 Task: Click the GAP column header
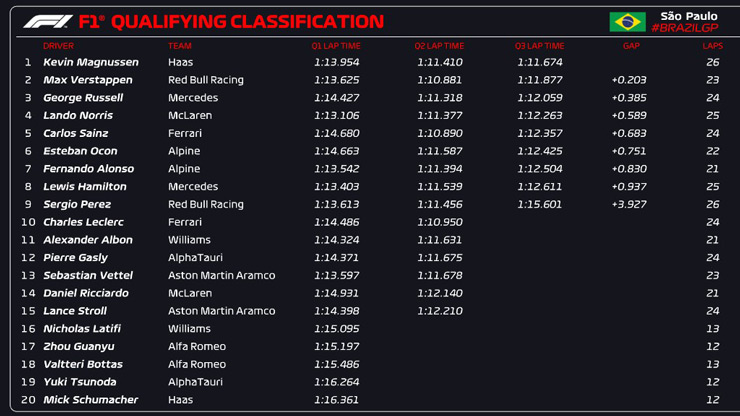(631, 46)
